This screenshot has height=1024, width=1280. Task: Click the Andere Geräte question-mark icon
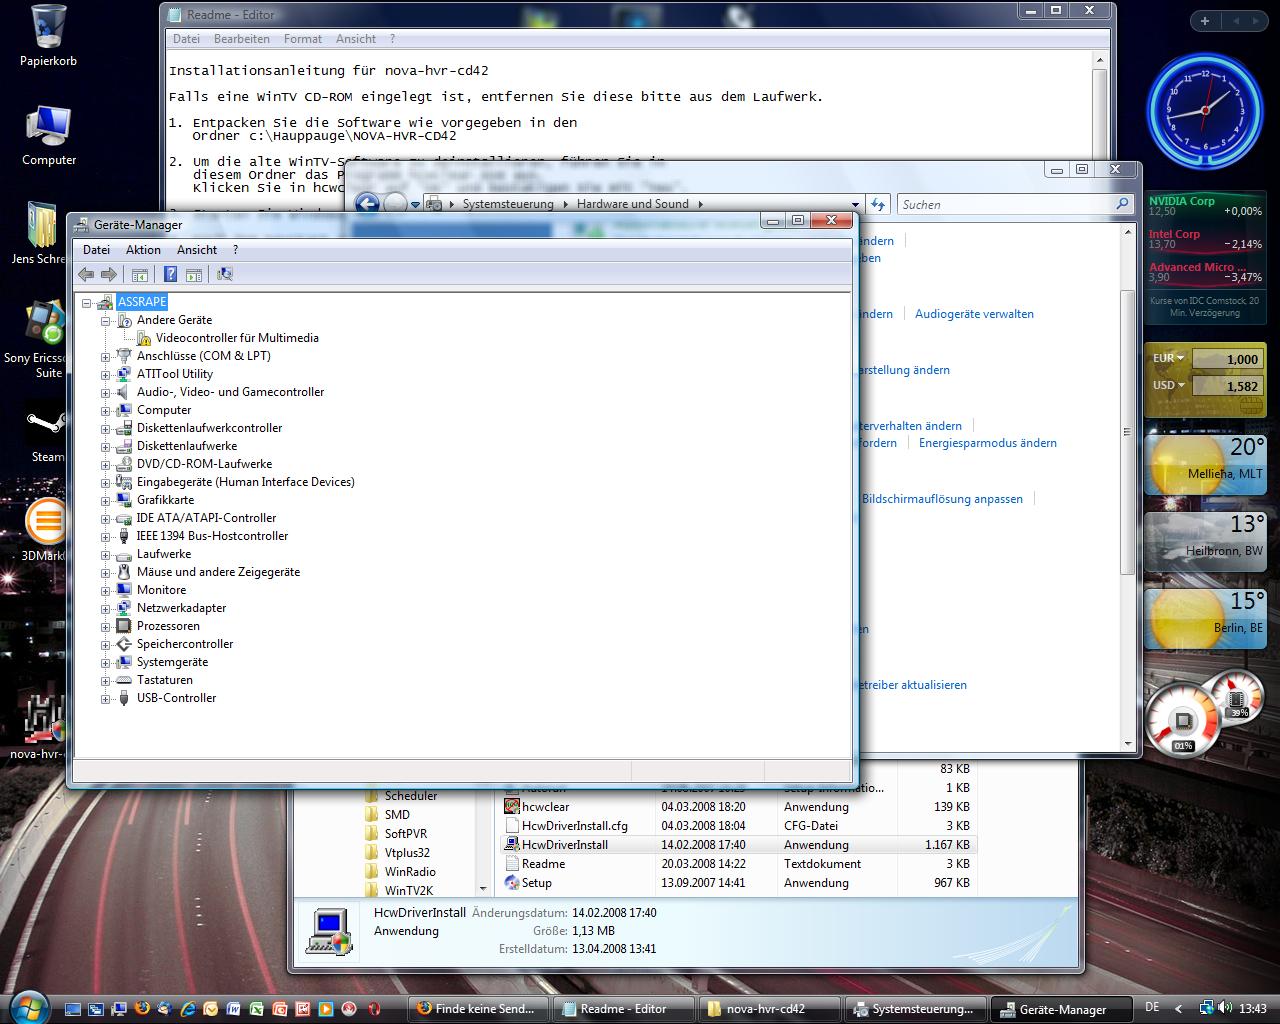[x=124, y=320]
